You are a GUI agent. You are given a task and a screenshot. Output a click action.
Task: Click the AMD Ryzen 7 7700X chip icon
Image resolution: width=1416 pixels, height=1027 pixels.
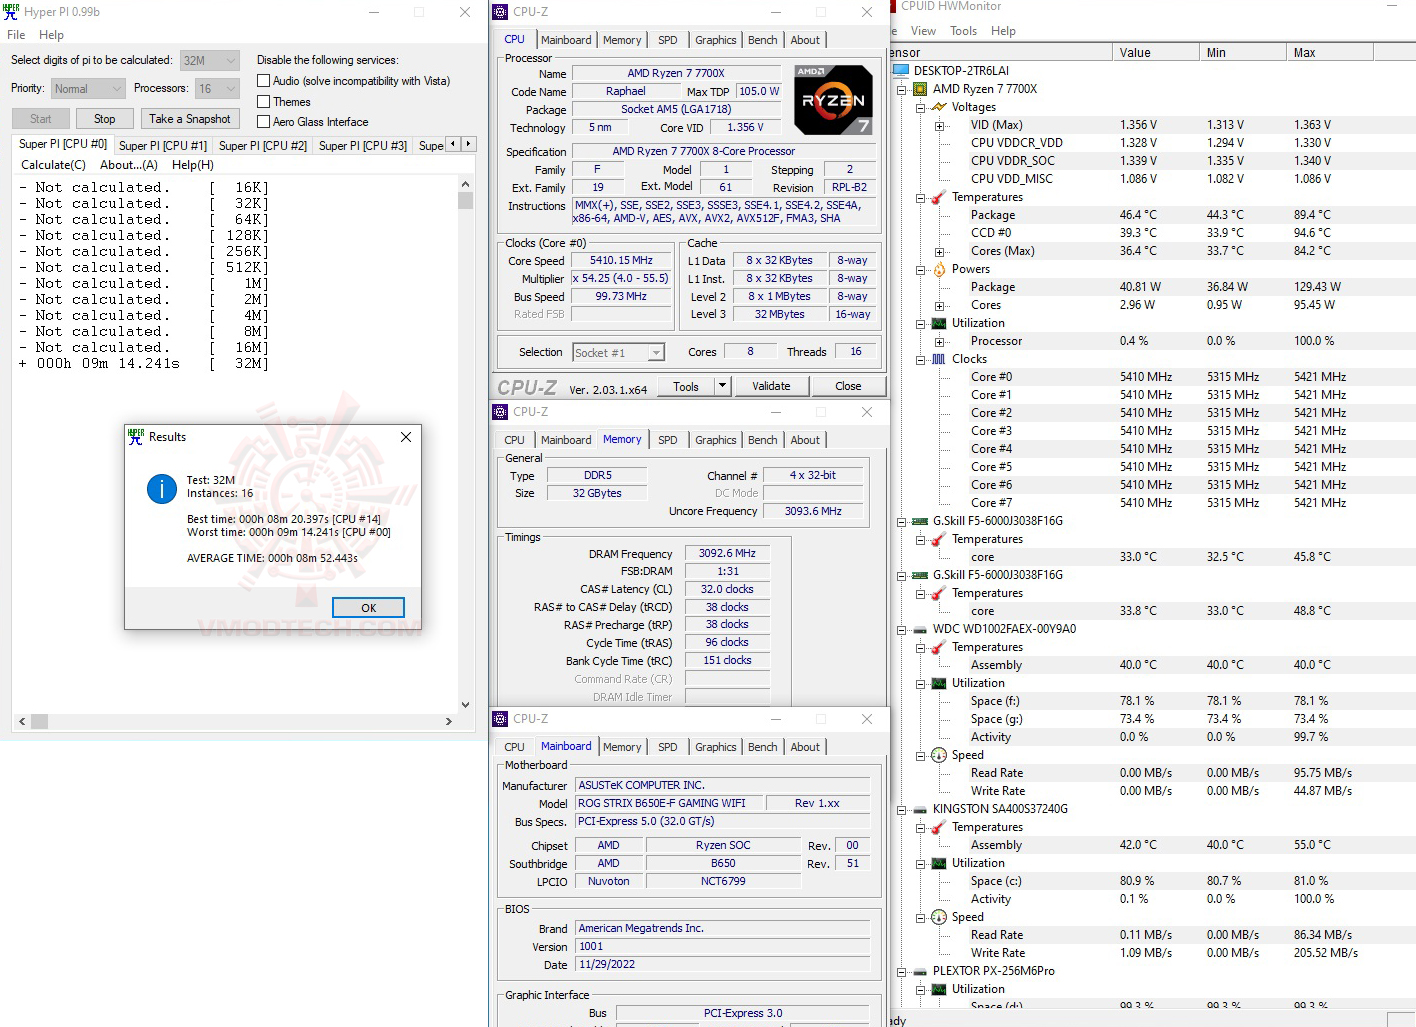pos(920,89)
